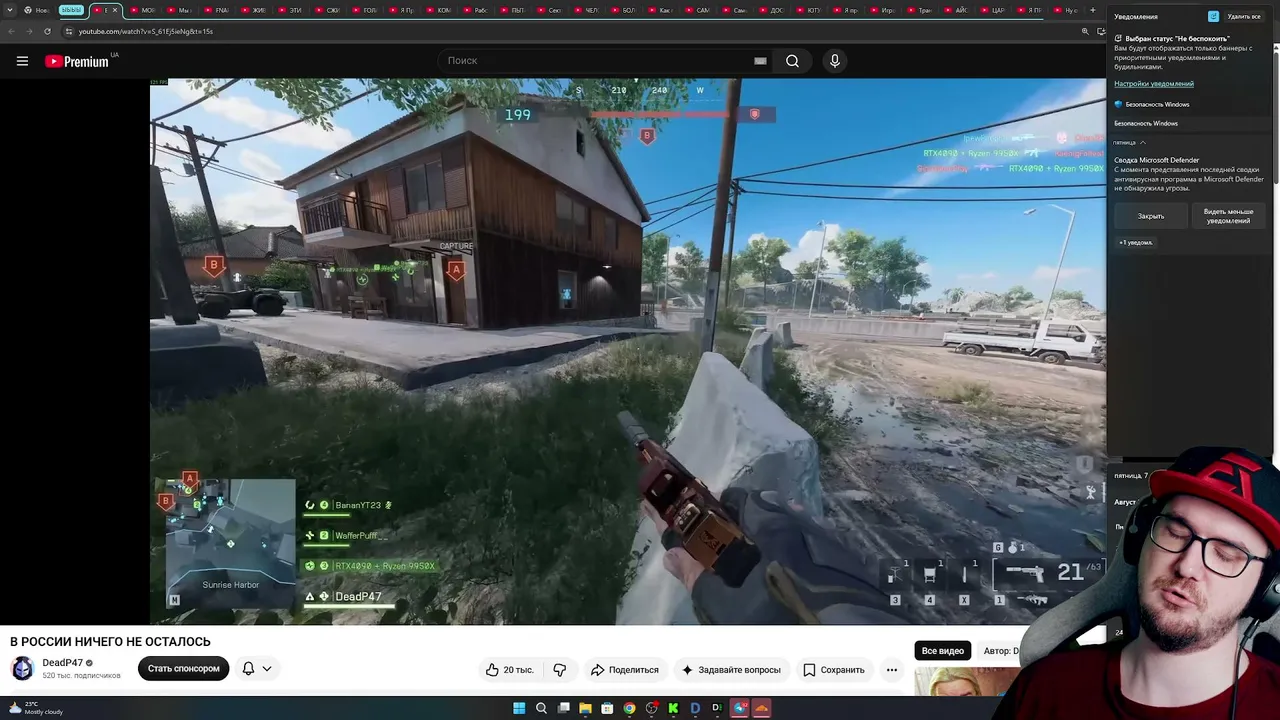Click the Видеть меньше уведомлений button
1280x720 pixels.
click(1228, 216)
